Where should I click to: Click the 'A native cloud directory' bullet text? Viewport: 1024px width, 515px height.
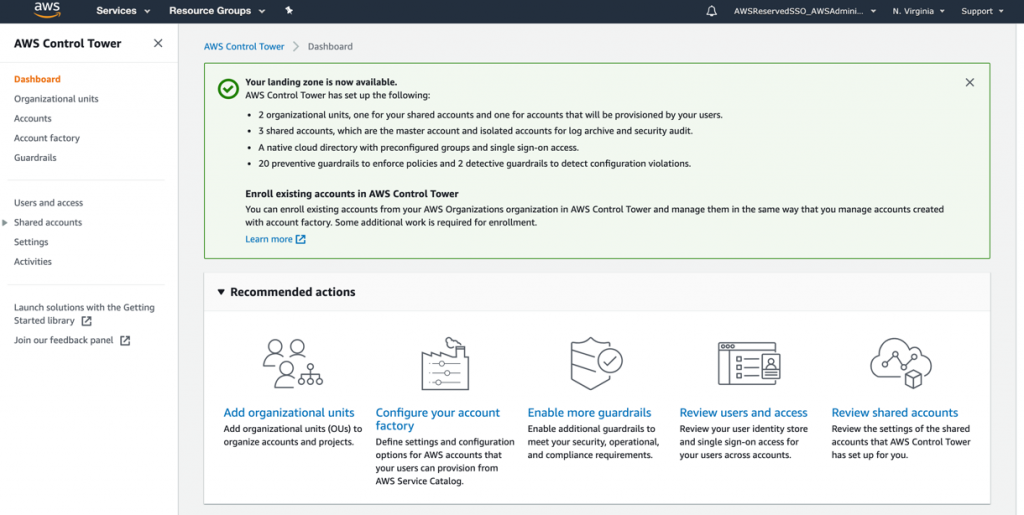pyautogui.click(x=418, y=148)
